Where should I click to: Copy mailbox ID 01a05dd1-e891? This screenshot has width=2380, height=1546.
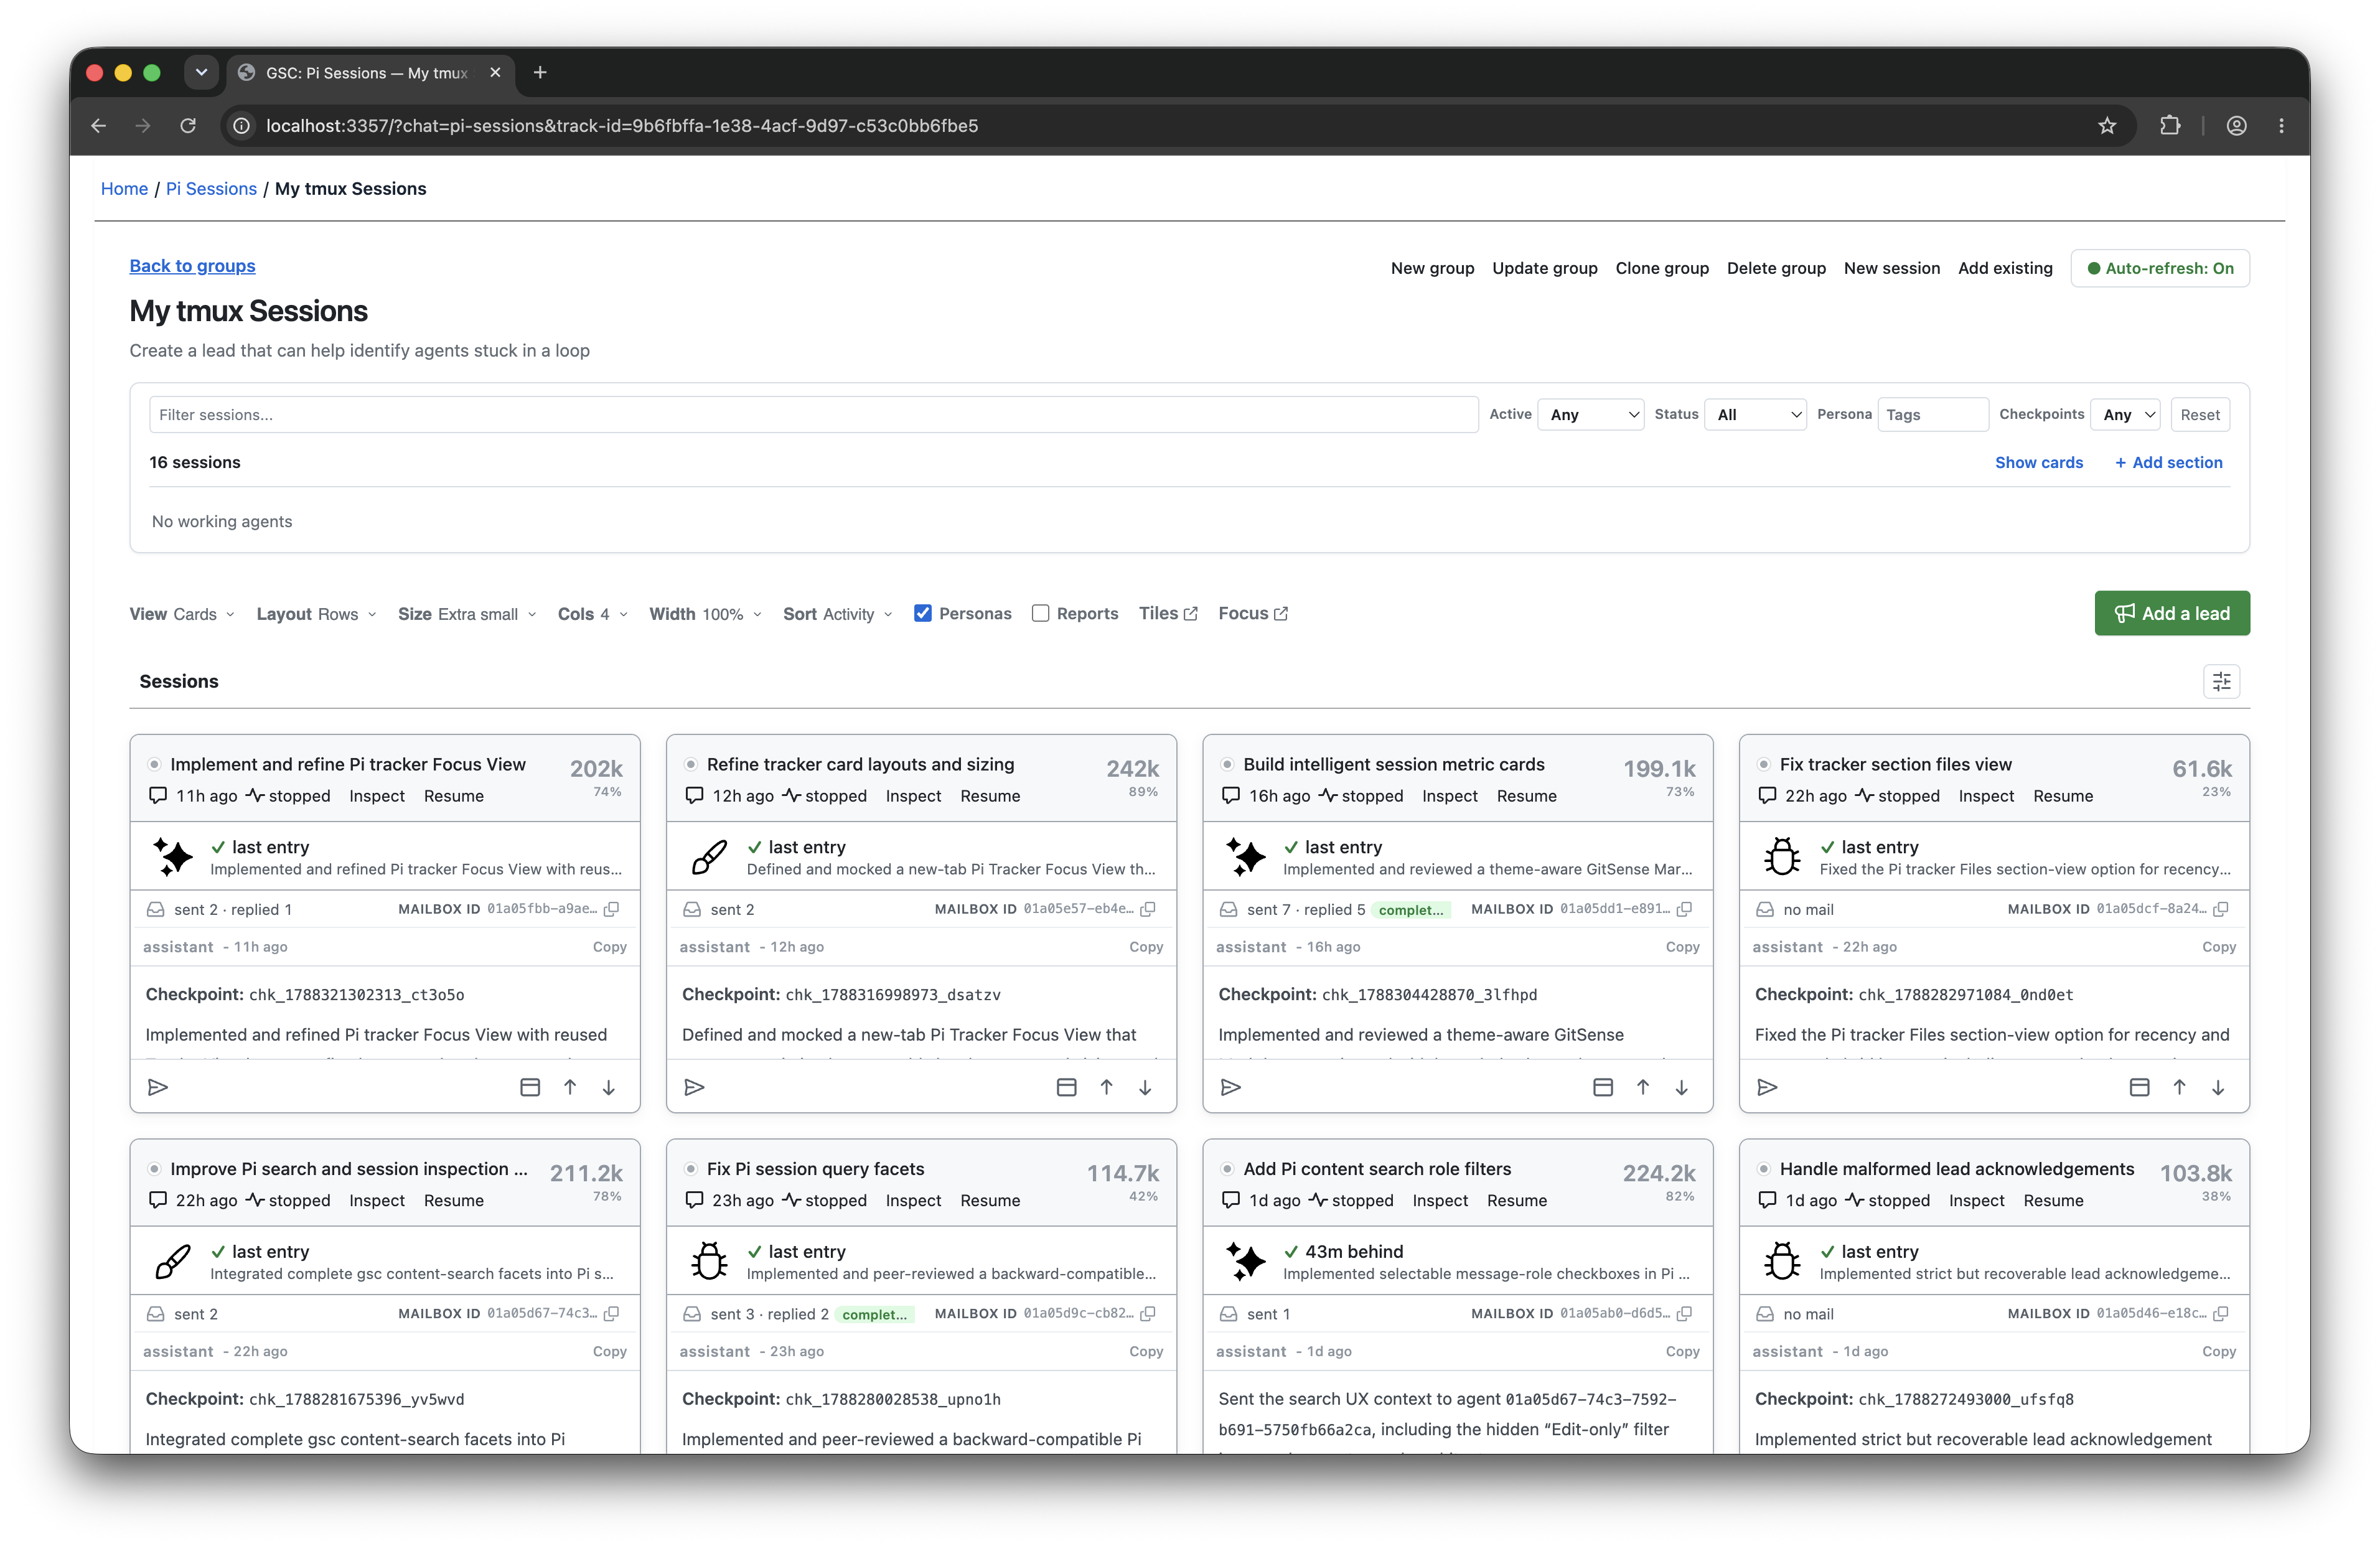tap(1685, 909)
